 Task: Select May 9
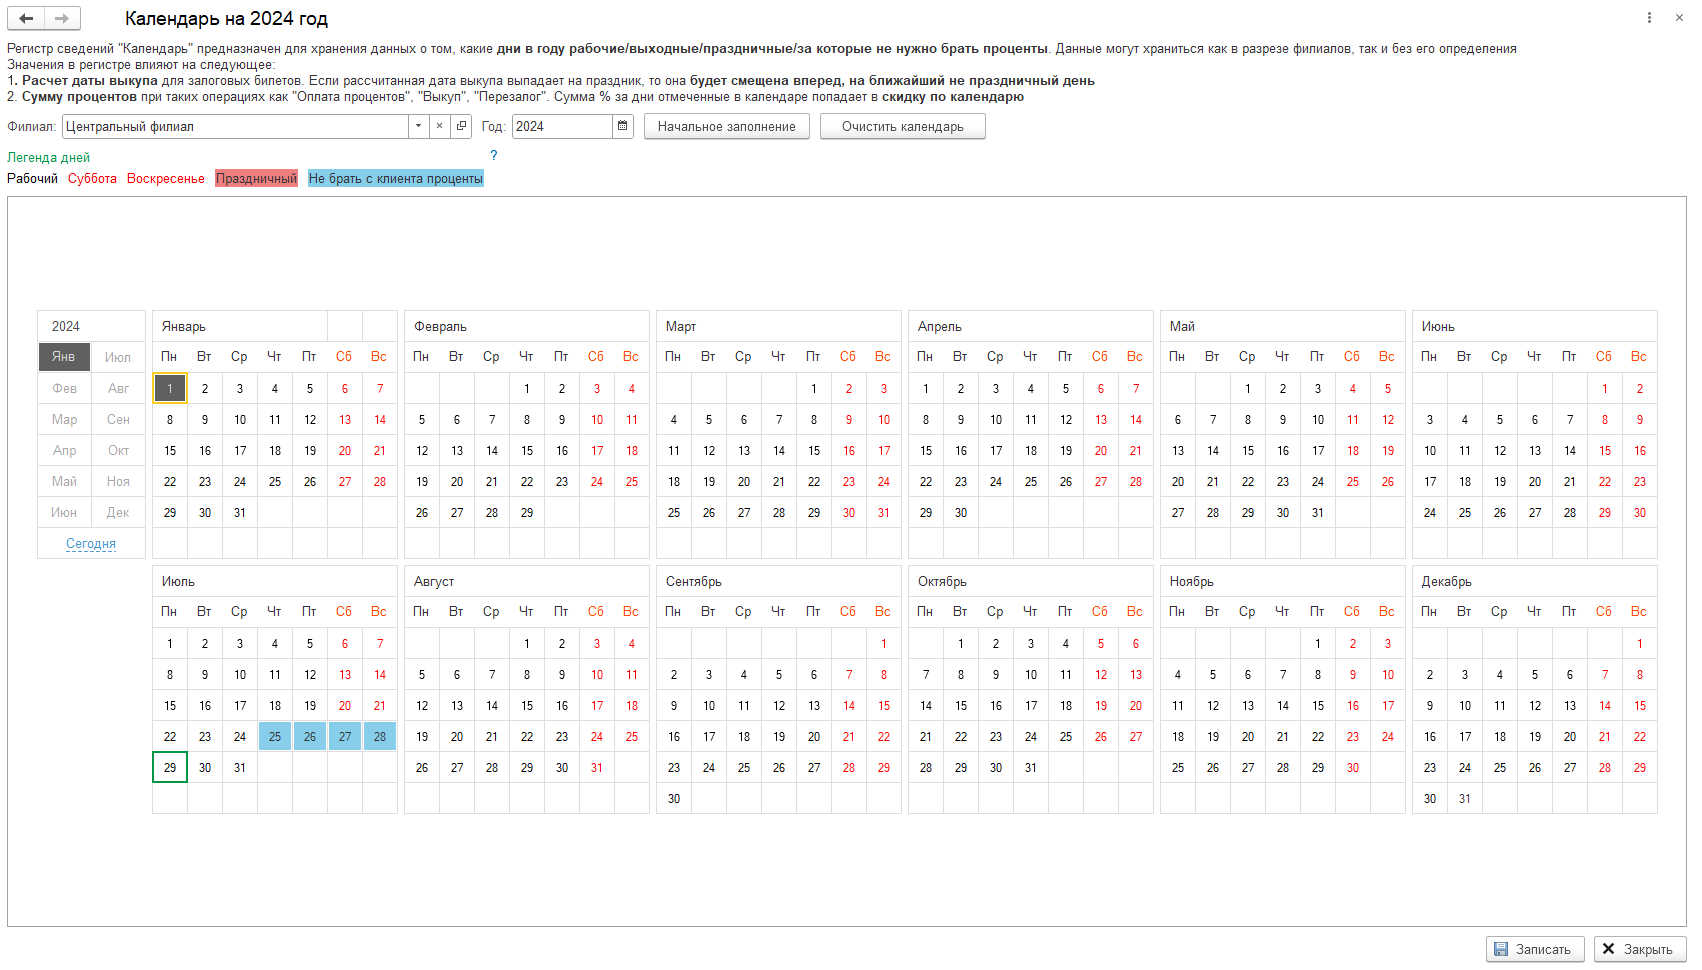click(1283, 419)
